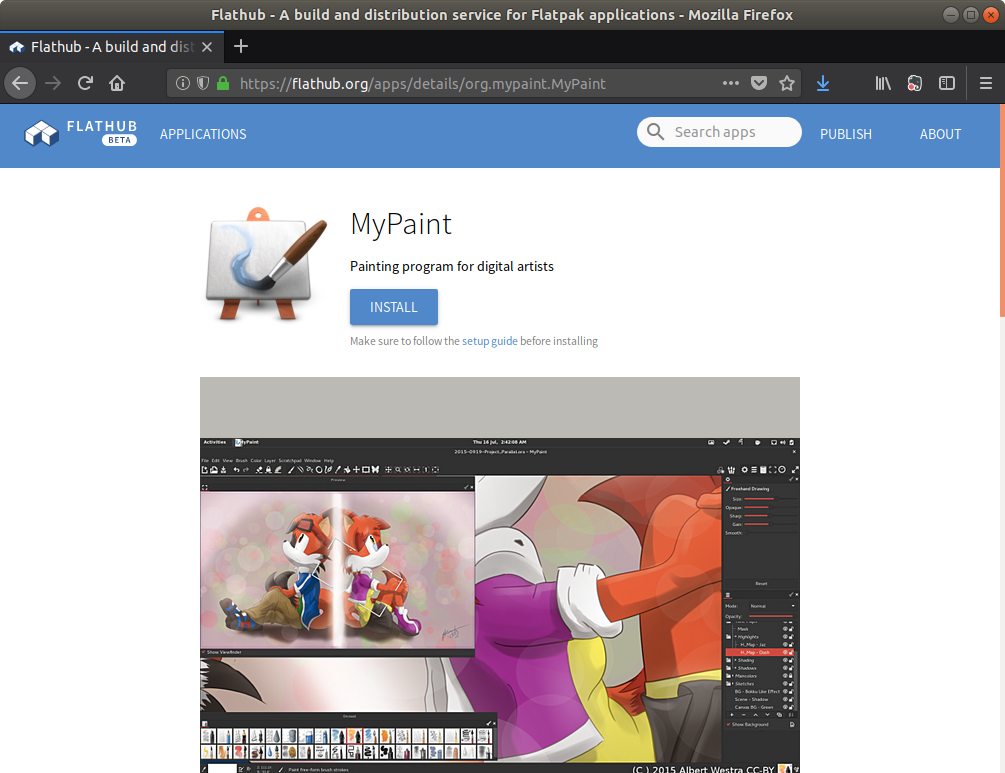The width and height of the screenshot is (1005, 773).
Task: Save page to Pocket
Action: 759,84
